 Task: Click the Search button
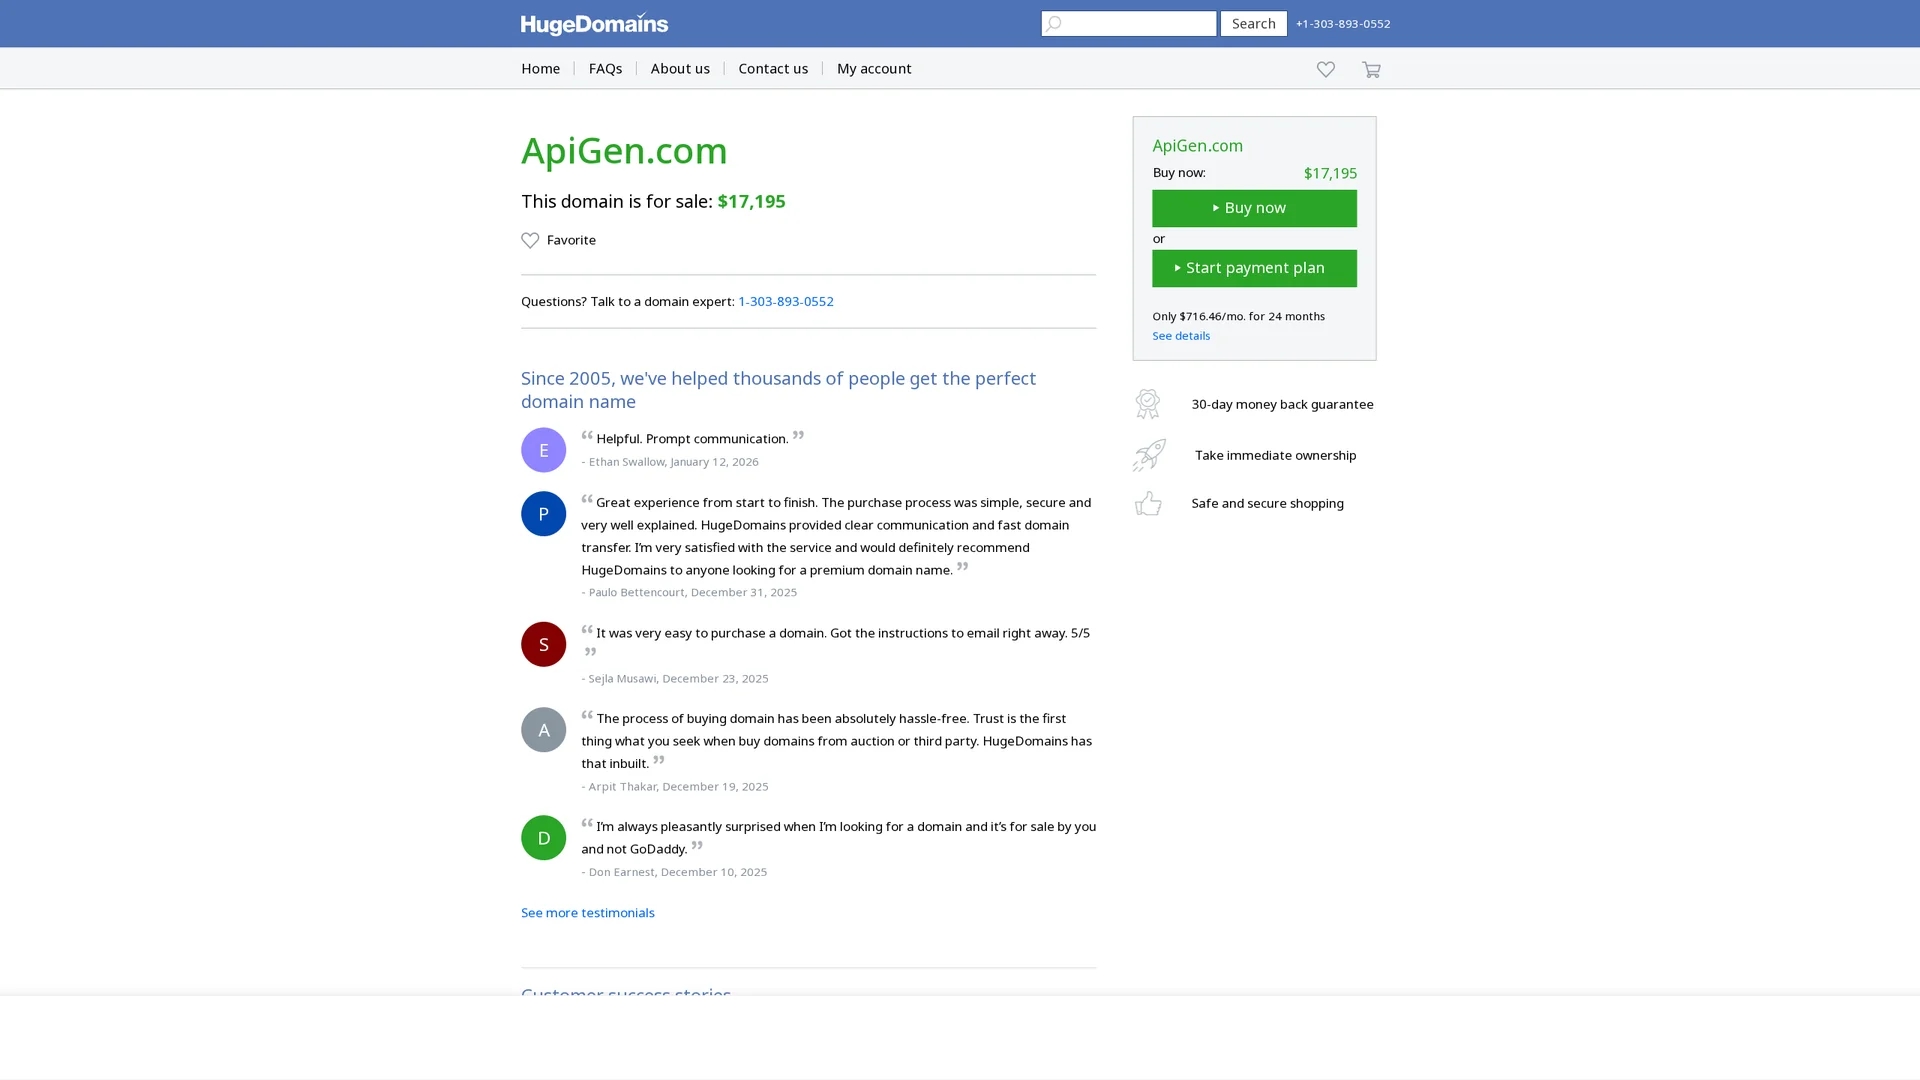(1253, 23)
